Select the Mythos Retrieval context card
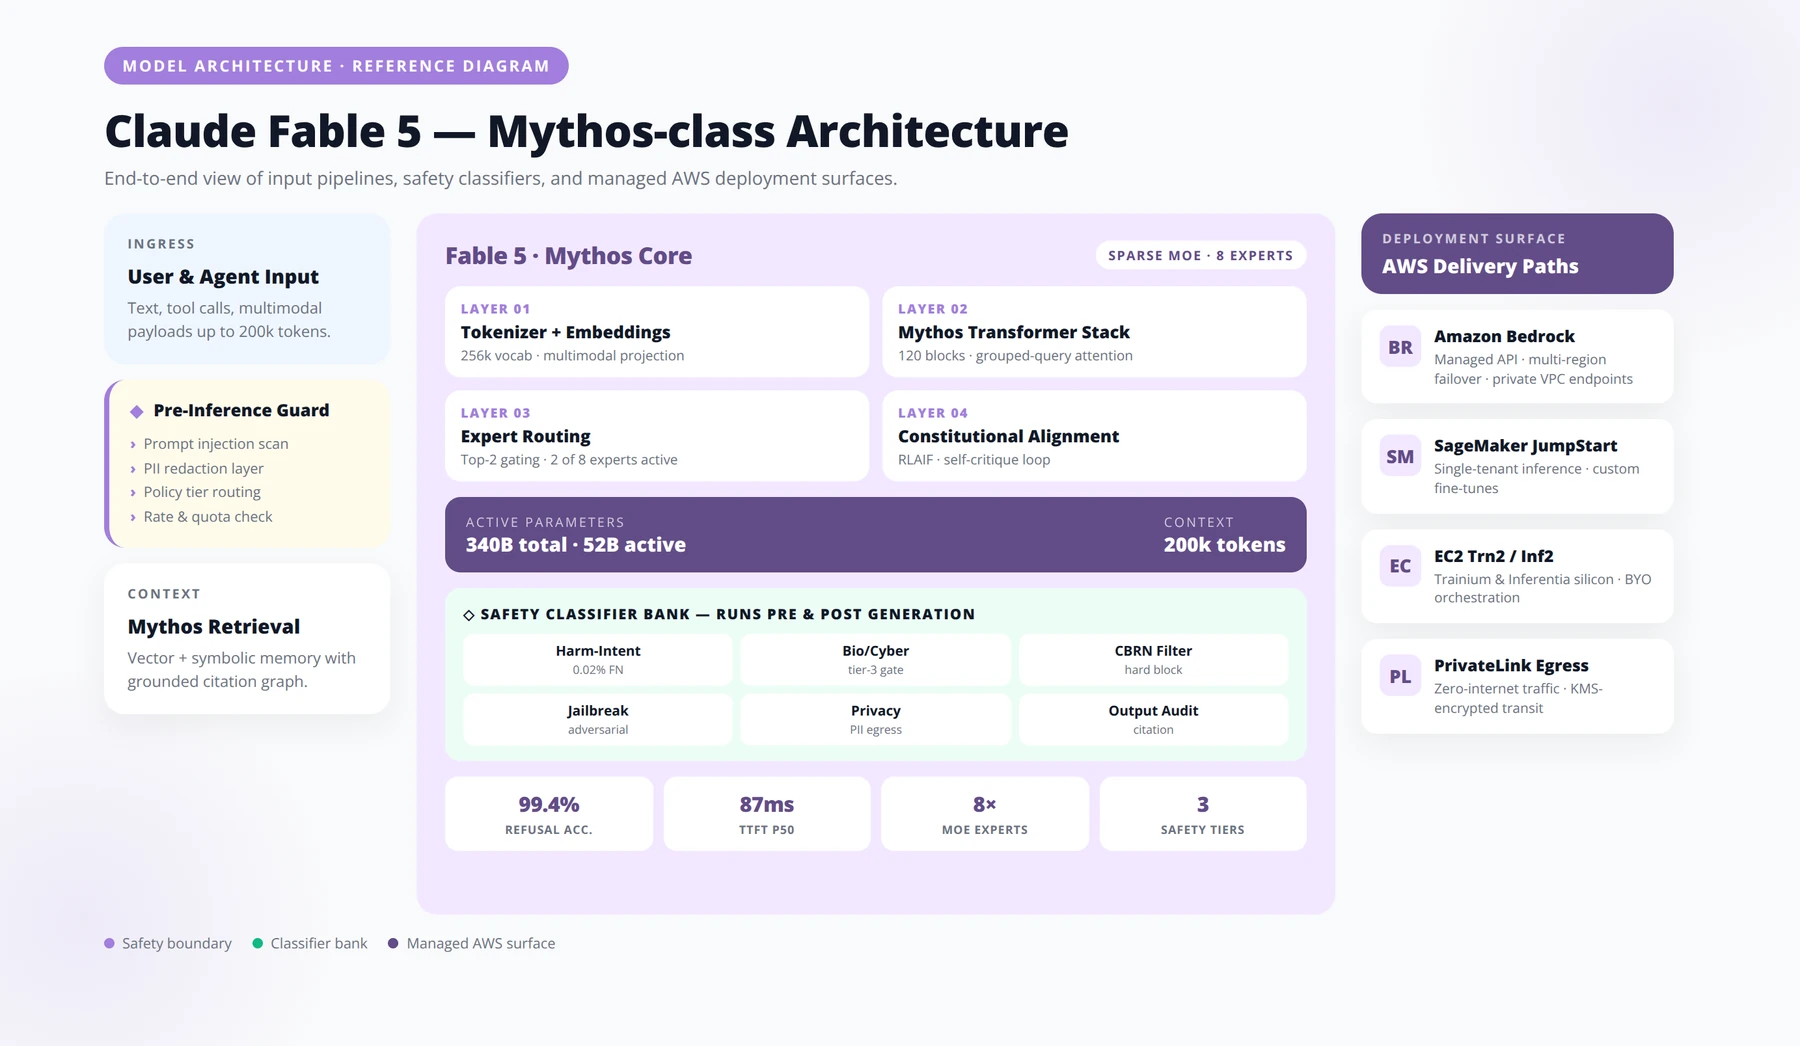 point(247,639)
